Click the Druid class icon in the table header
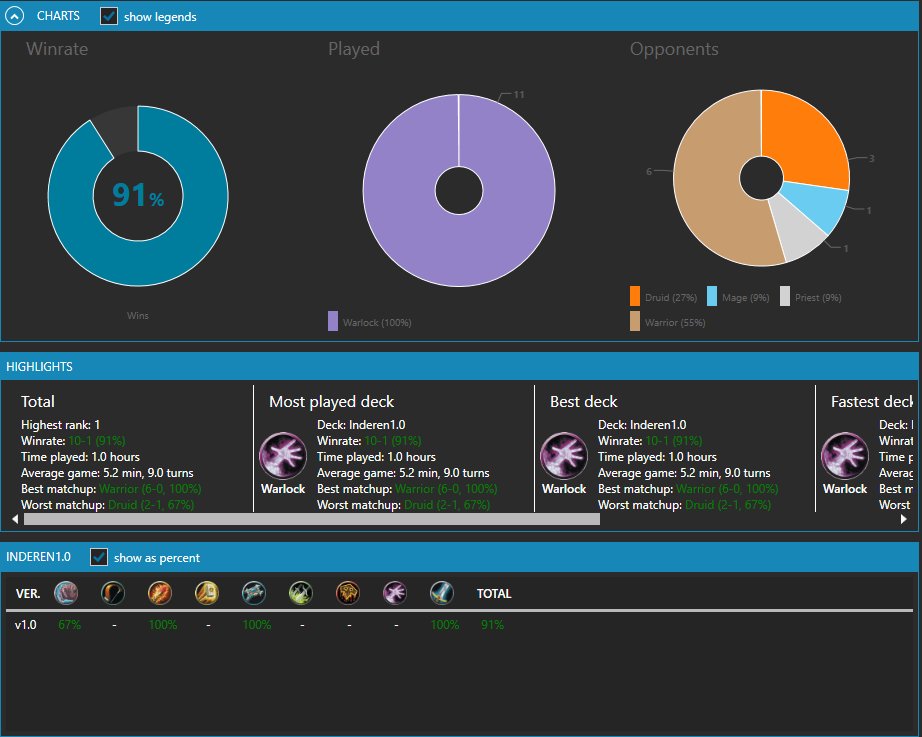The height and width of the screenshot is (737, 922). 66,593
